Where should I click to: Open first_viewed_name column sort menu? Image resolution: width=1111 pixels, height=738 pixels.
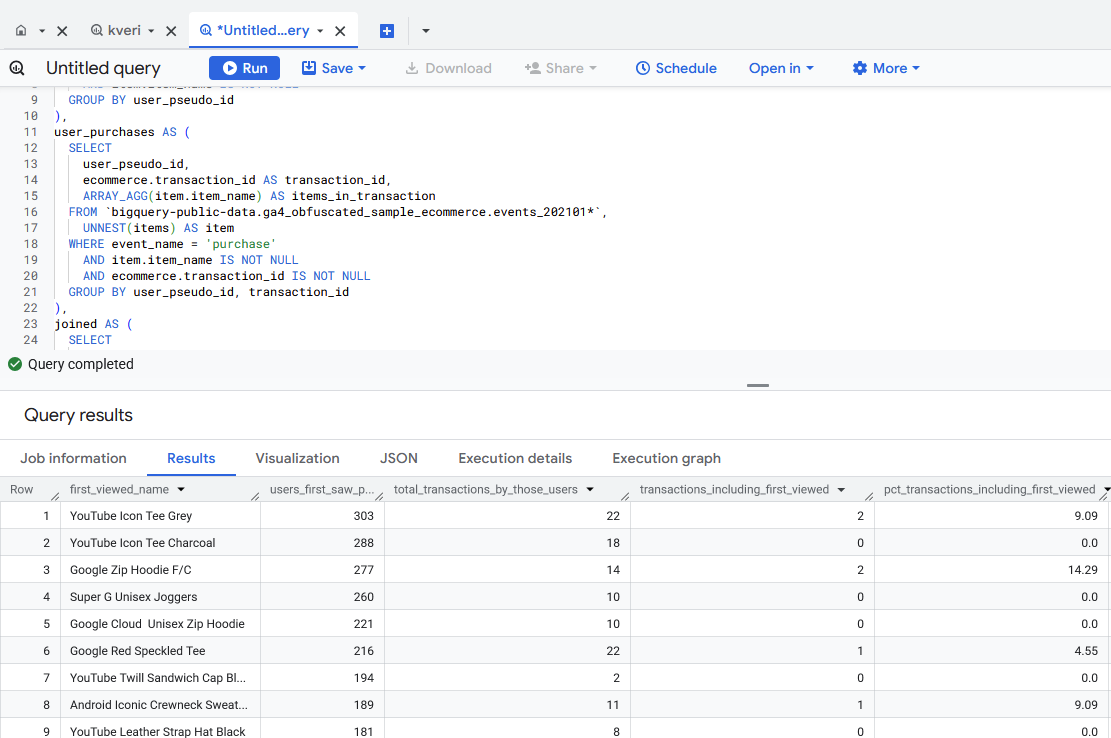point(181,490)
